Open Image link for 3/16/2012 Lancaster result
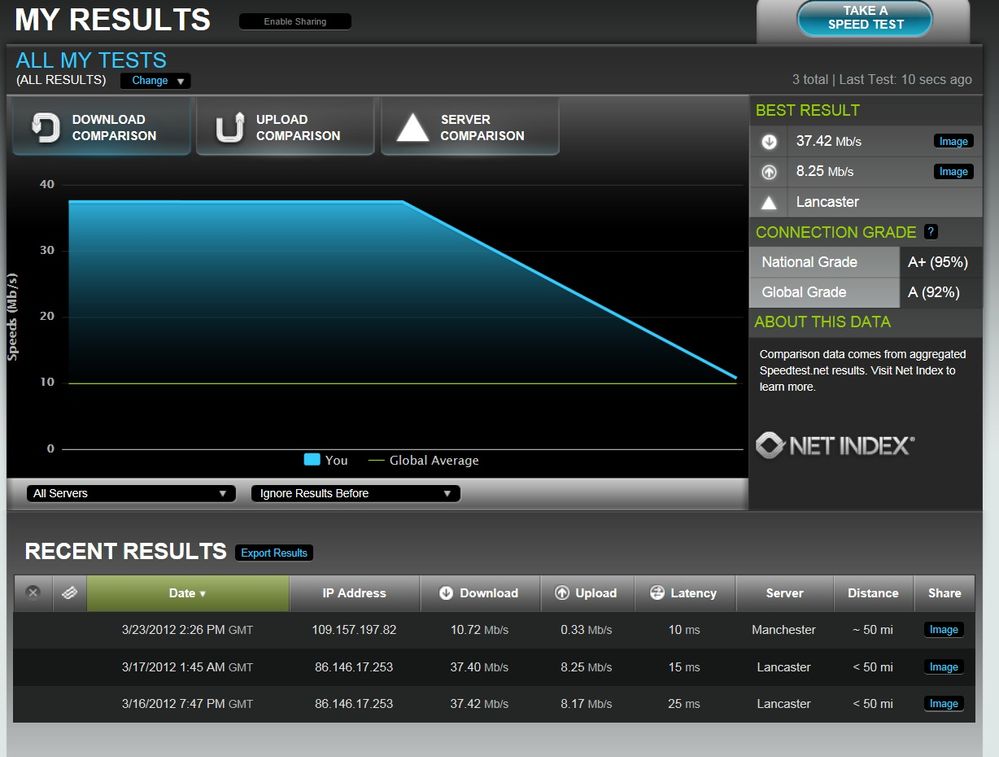The height and width of the screenshot is (757, 999). click(x=944, y=704)
